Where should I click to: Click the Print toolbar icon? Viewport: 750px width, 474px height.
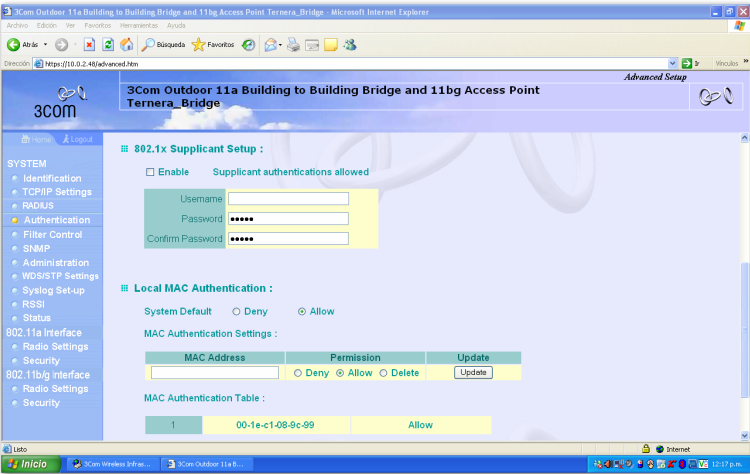click(x=293, y=44)
